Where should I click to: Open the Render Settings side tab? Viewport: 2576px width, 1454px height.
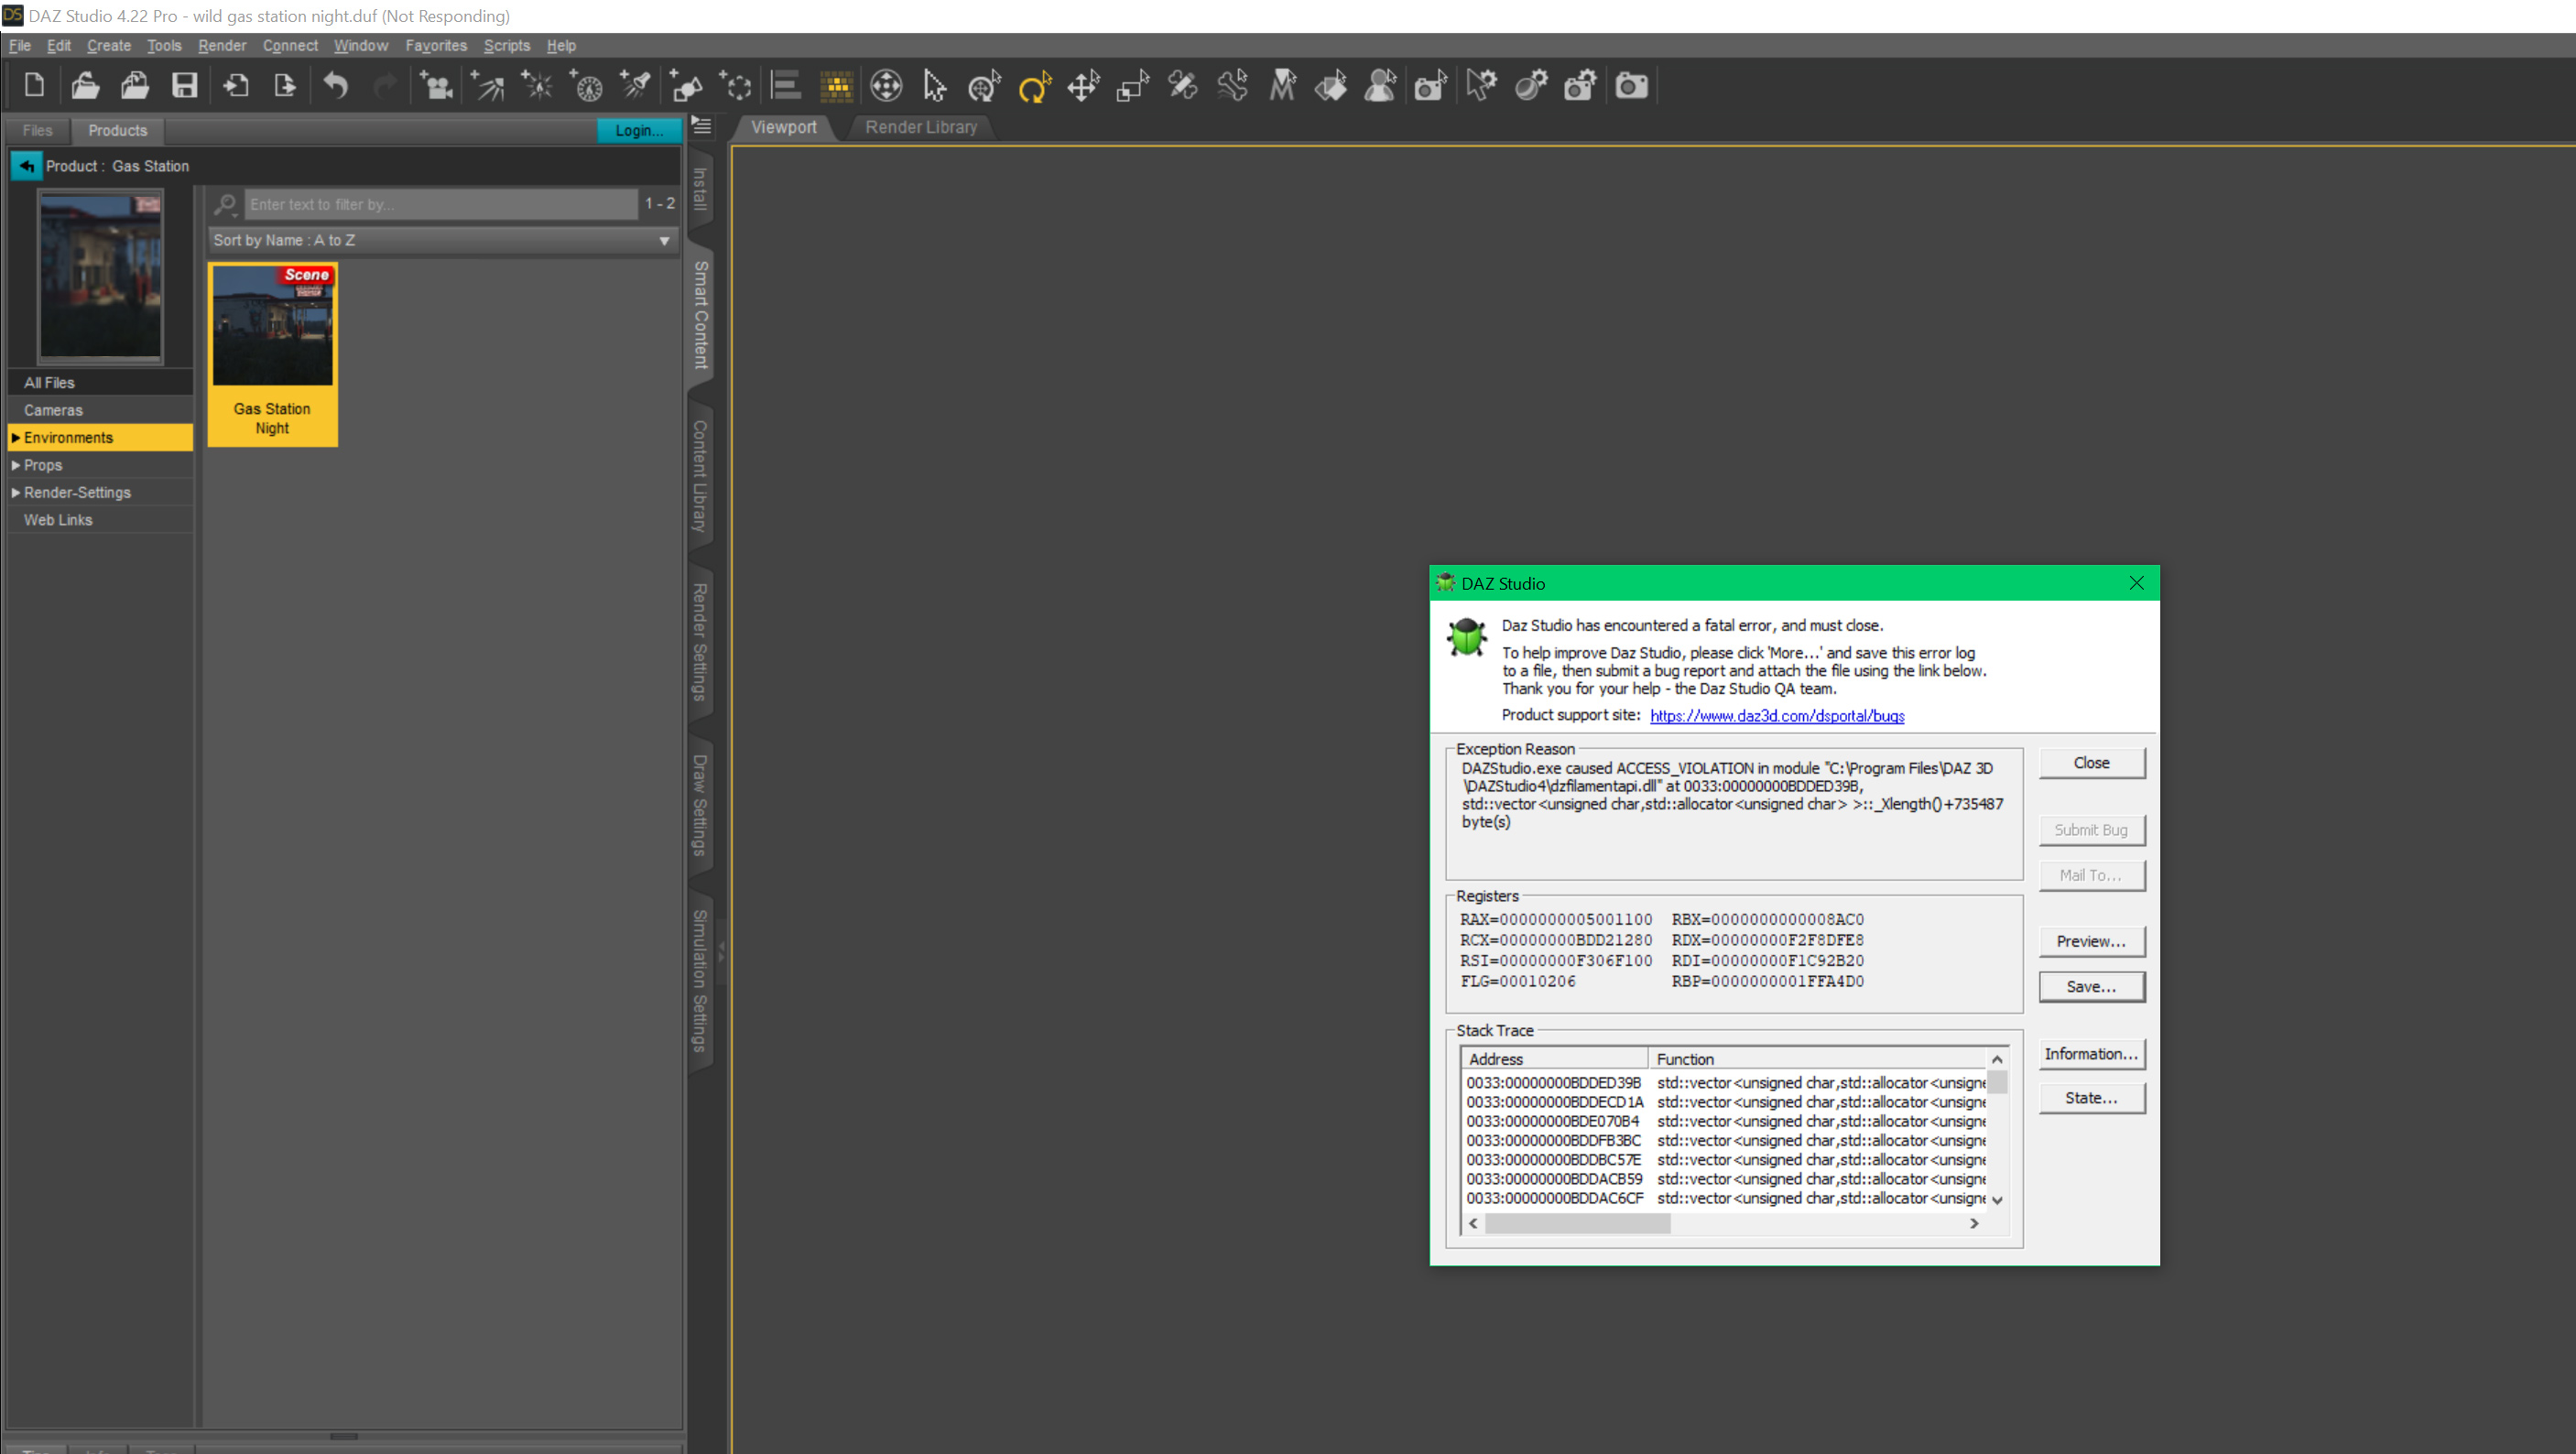[x=701, y=642]
